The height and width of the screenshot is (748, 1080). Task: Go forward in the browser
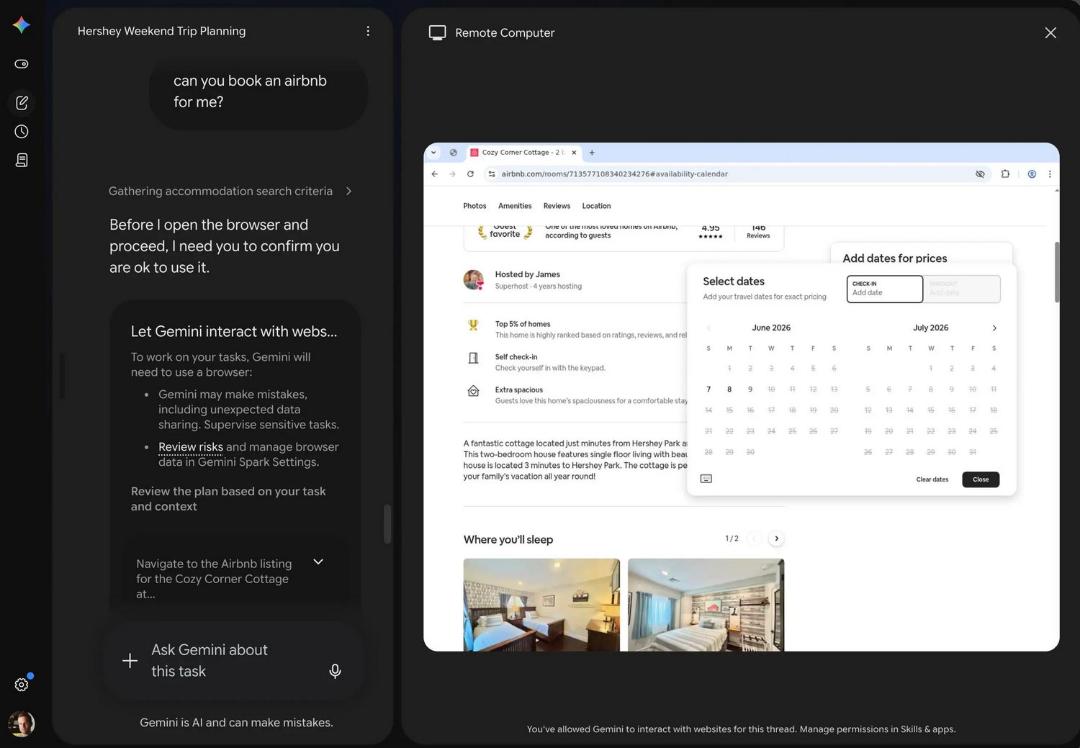pyautogui.click(x=453, y=174)
